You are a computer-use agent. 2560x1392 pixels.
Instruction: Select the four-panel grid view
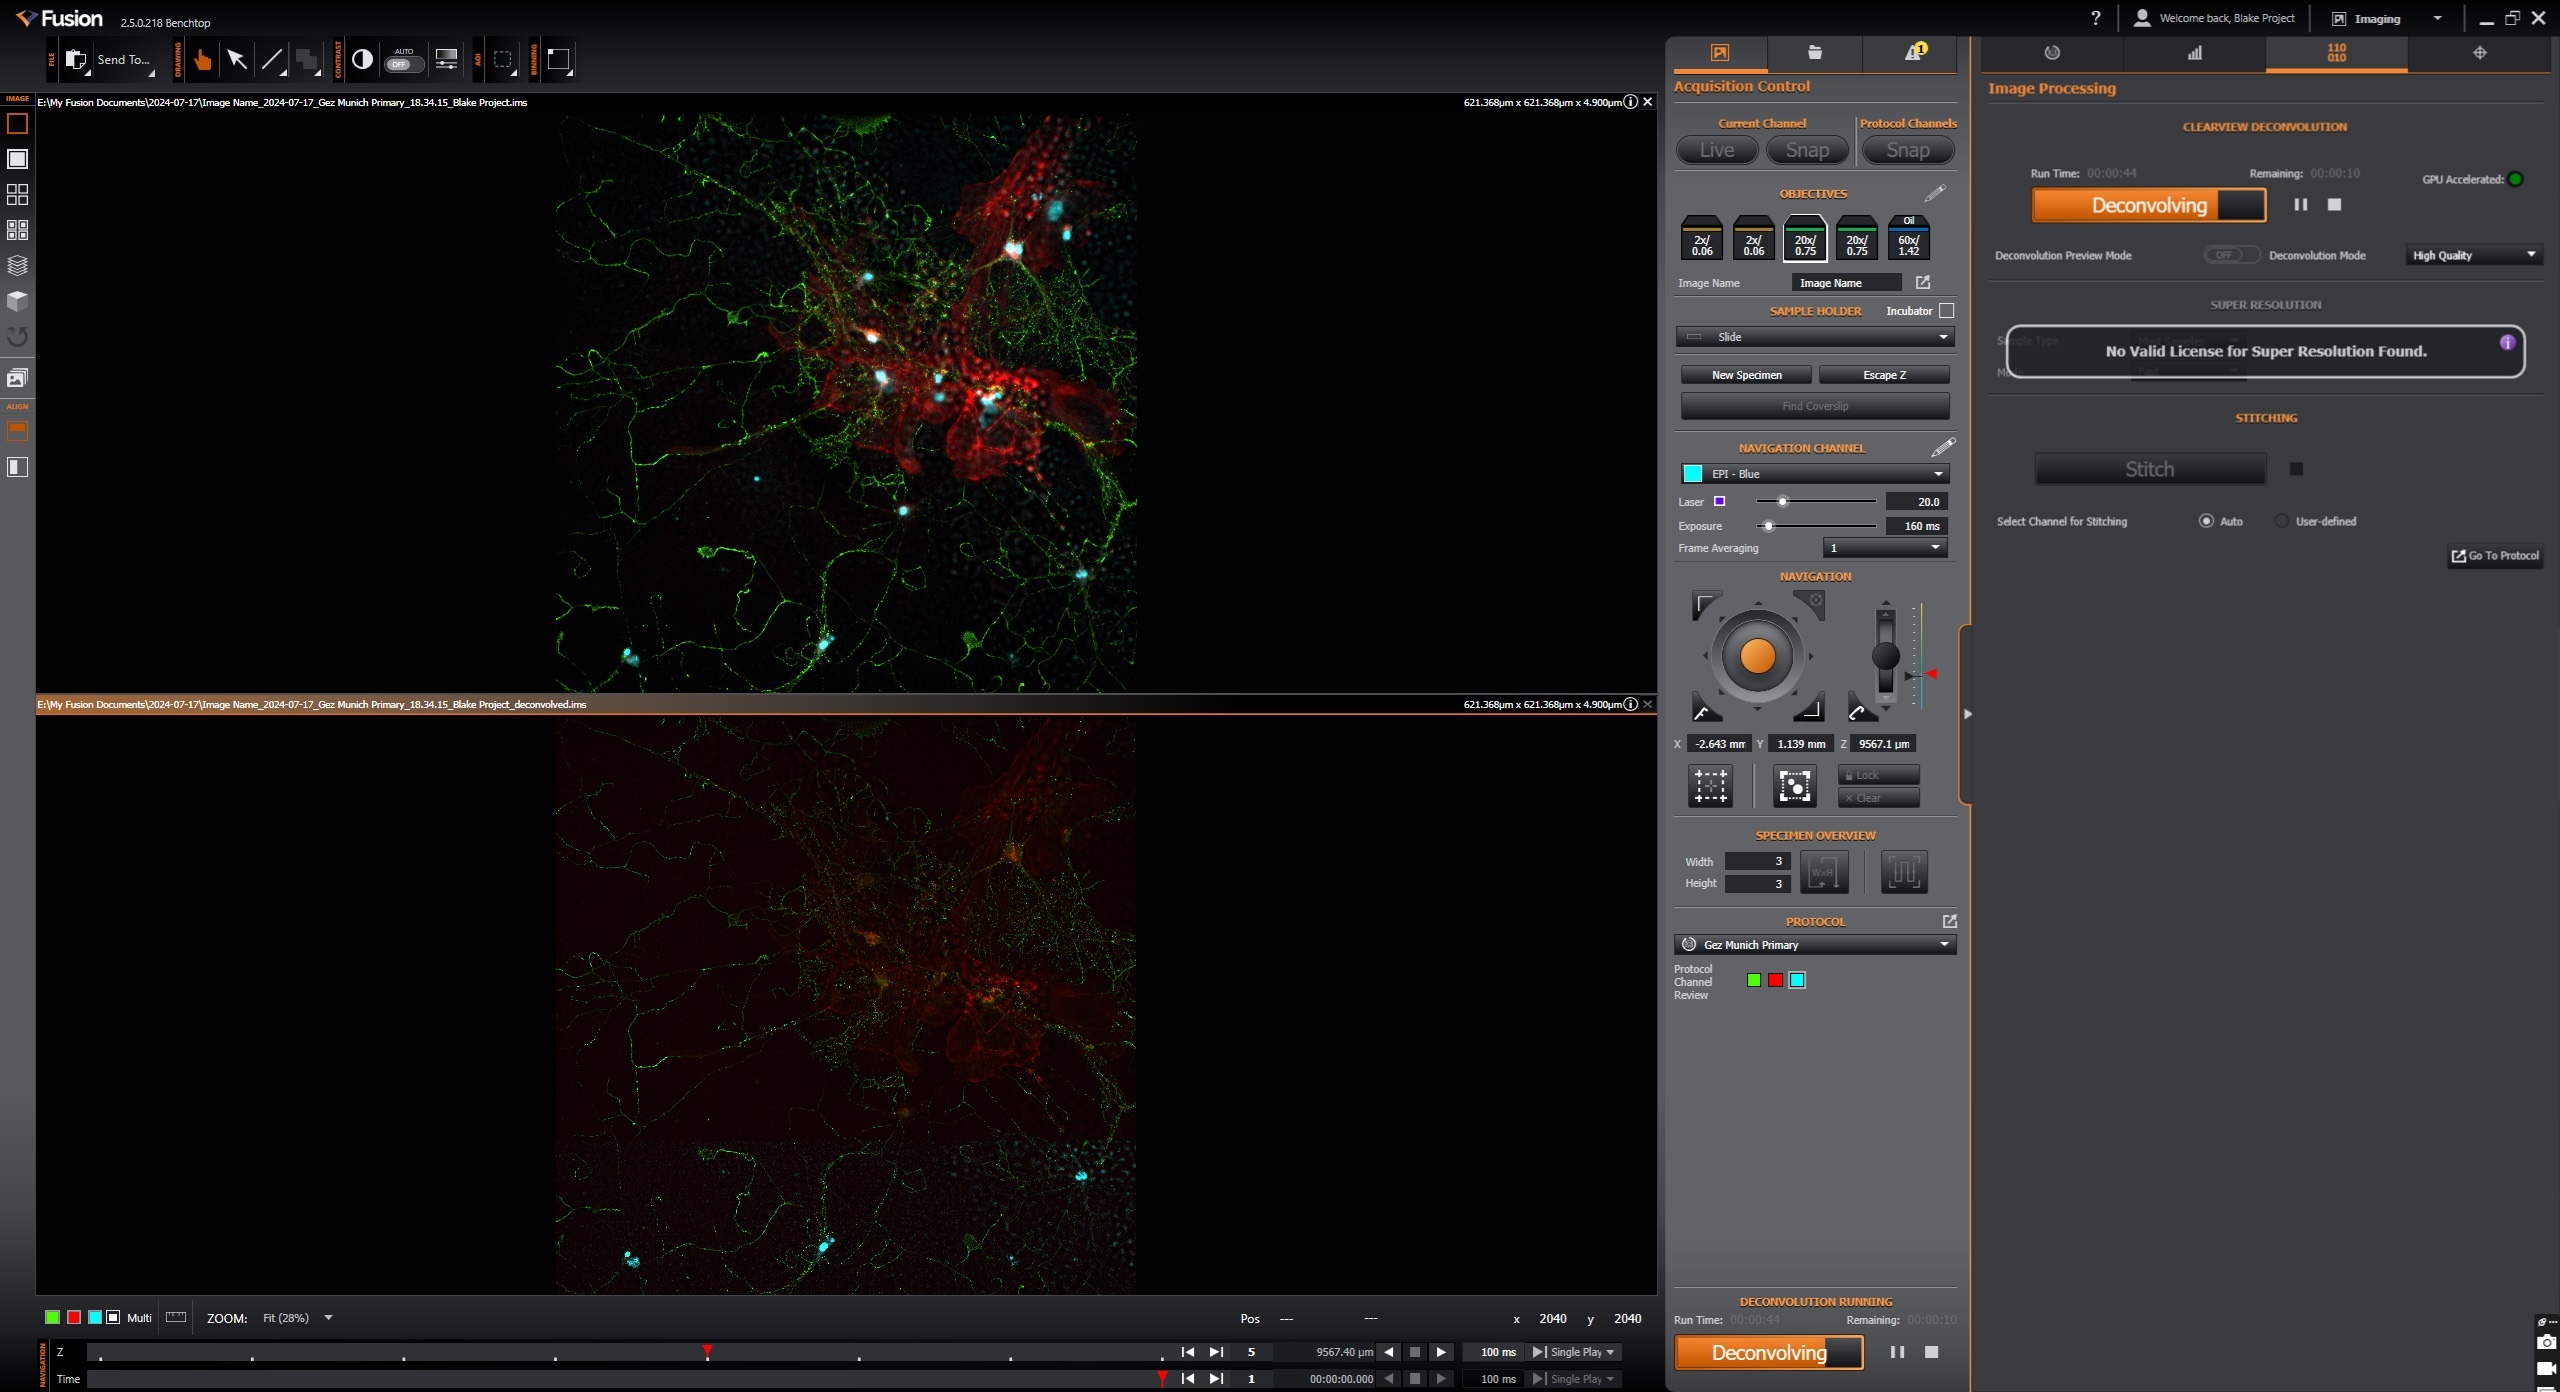coord(17,194)
